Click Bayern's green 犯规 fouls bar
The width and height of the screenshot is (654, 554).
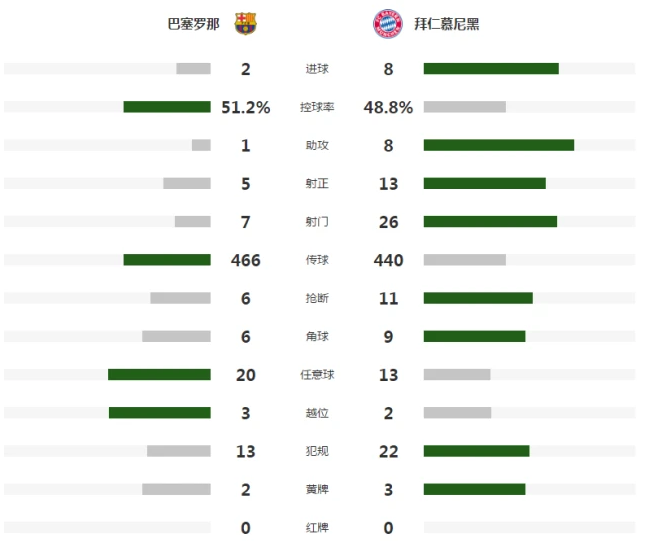pyautogui.click(x=477, y=451)
